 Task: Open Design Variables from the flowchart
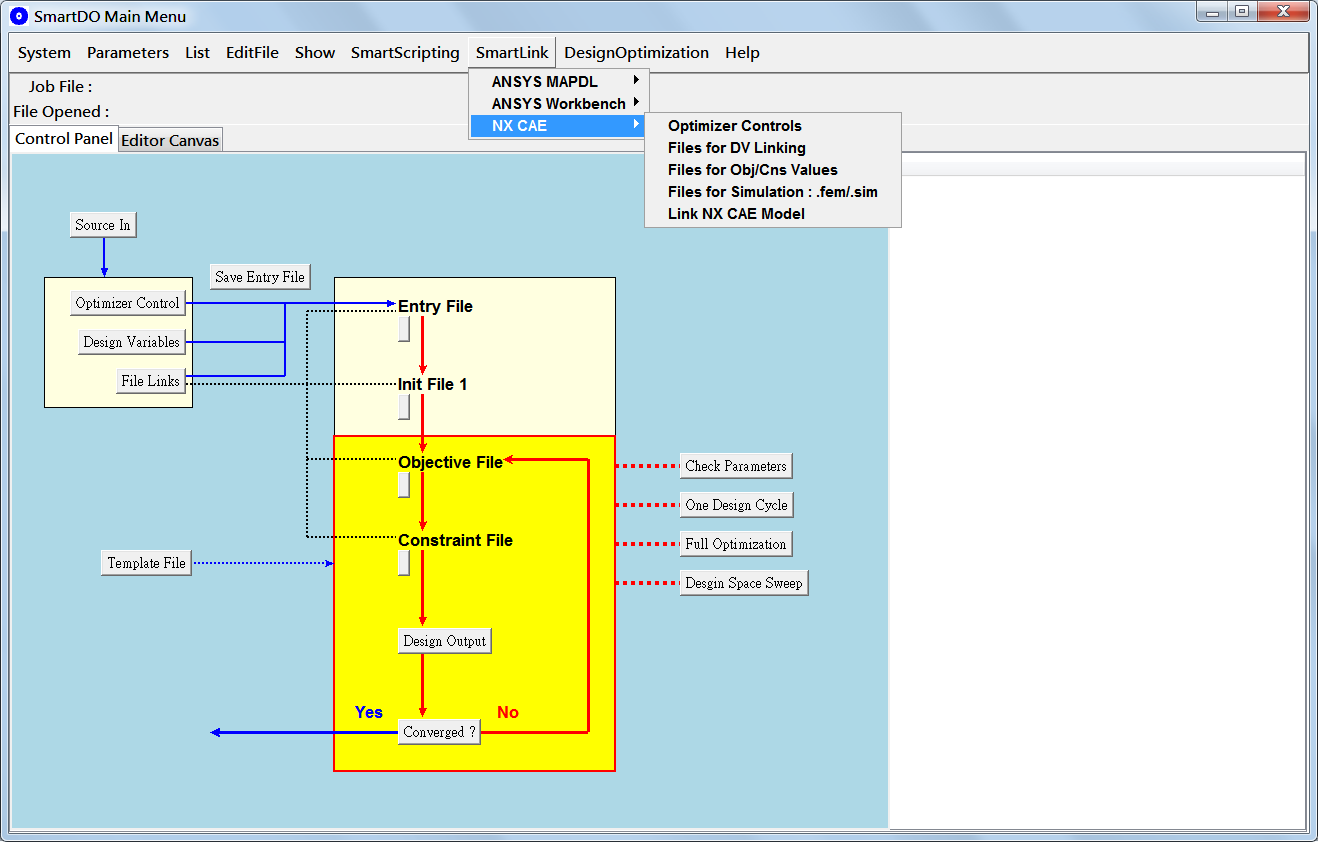(x=131, y=342)
